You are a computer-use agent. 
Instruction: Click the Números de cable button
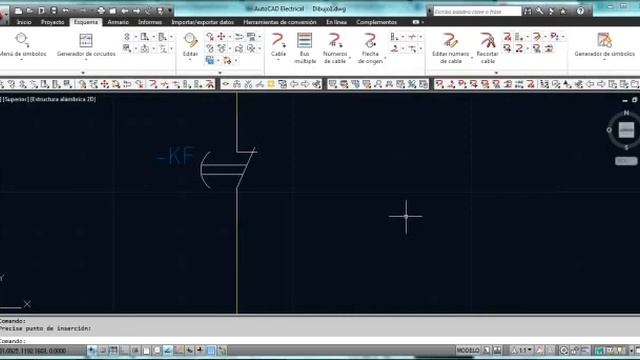tap(335, 48)
